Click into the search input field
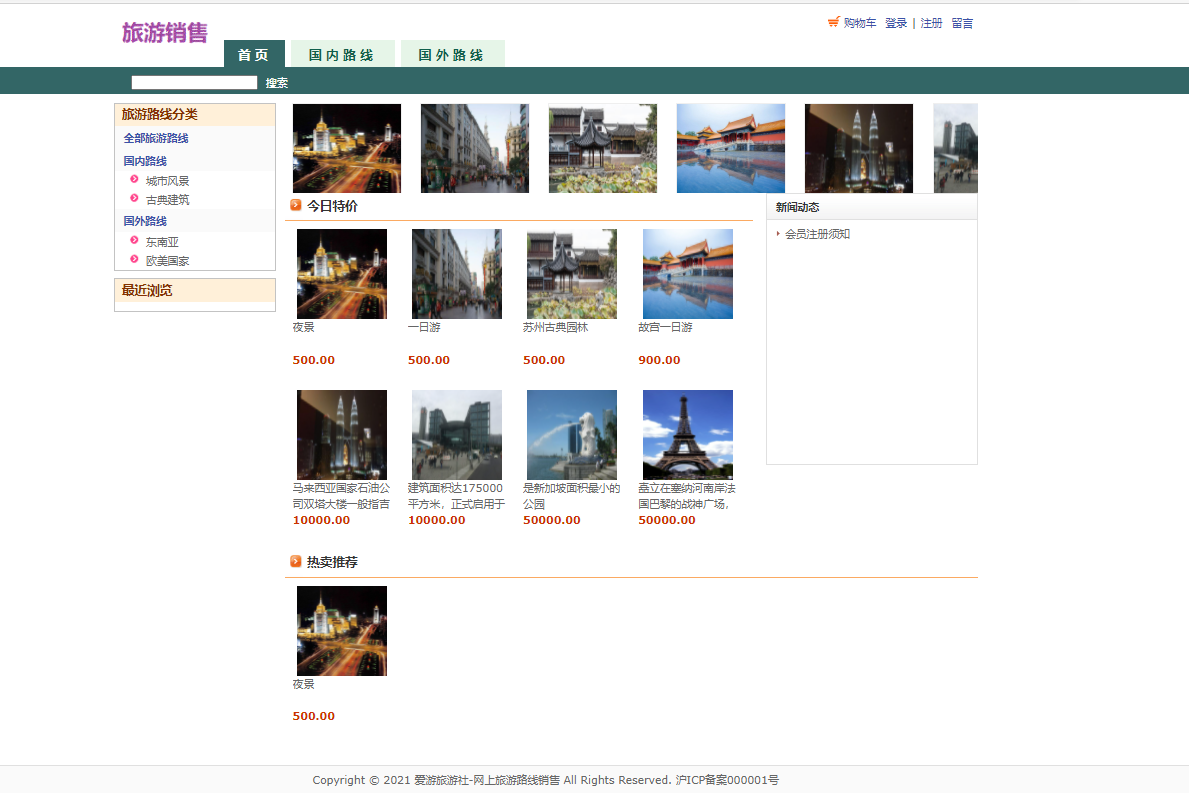This screenshot has height=805, width=1189. [193, 81]
